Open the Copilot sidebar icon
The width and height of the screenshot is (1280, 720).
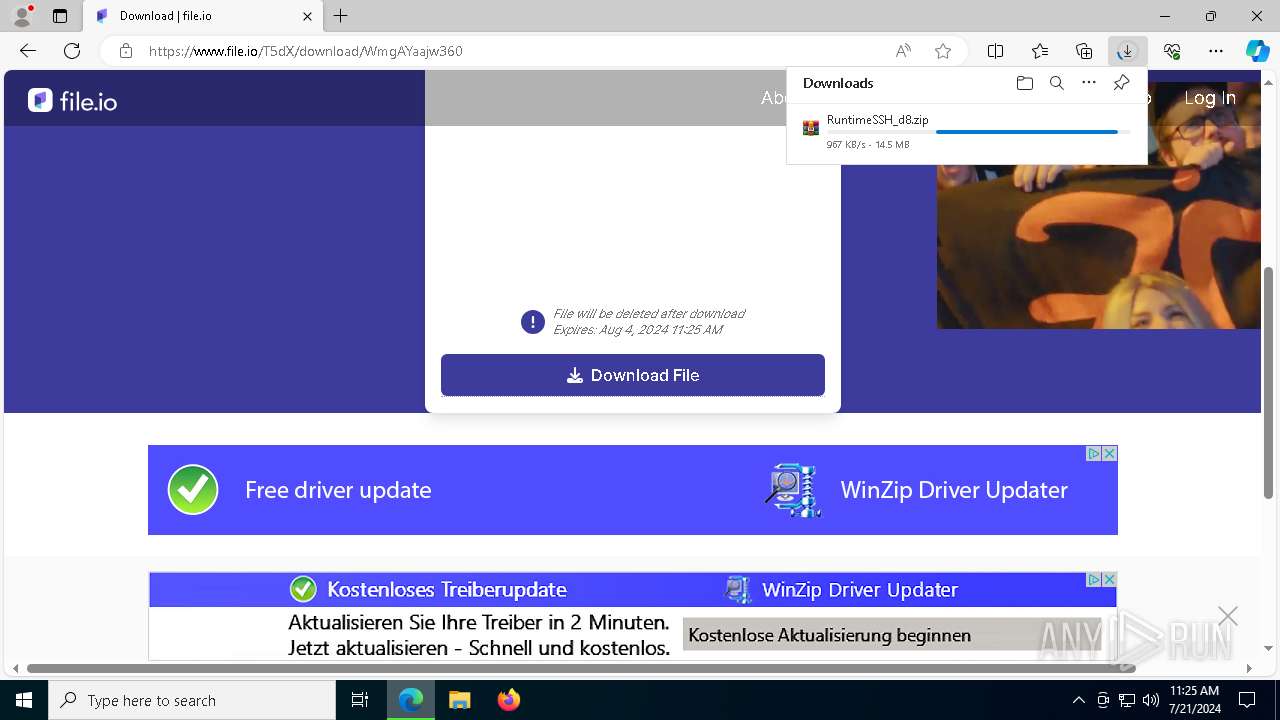(1257, 51)
